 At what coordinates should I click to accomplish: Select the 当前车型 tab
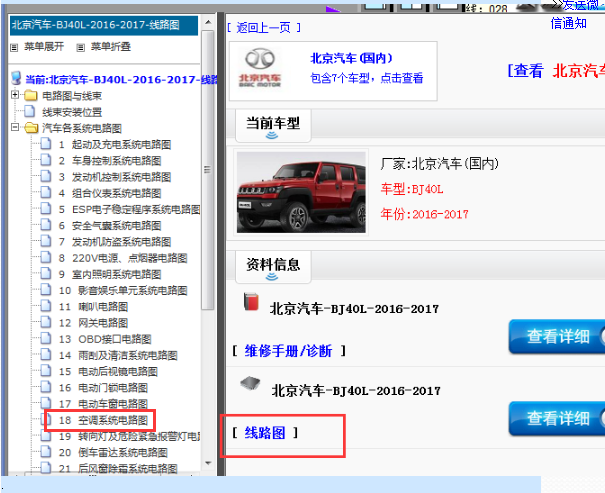point(273,126)
